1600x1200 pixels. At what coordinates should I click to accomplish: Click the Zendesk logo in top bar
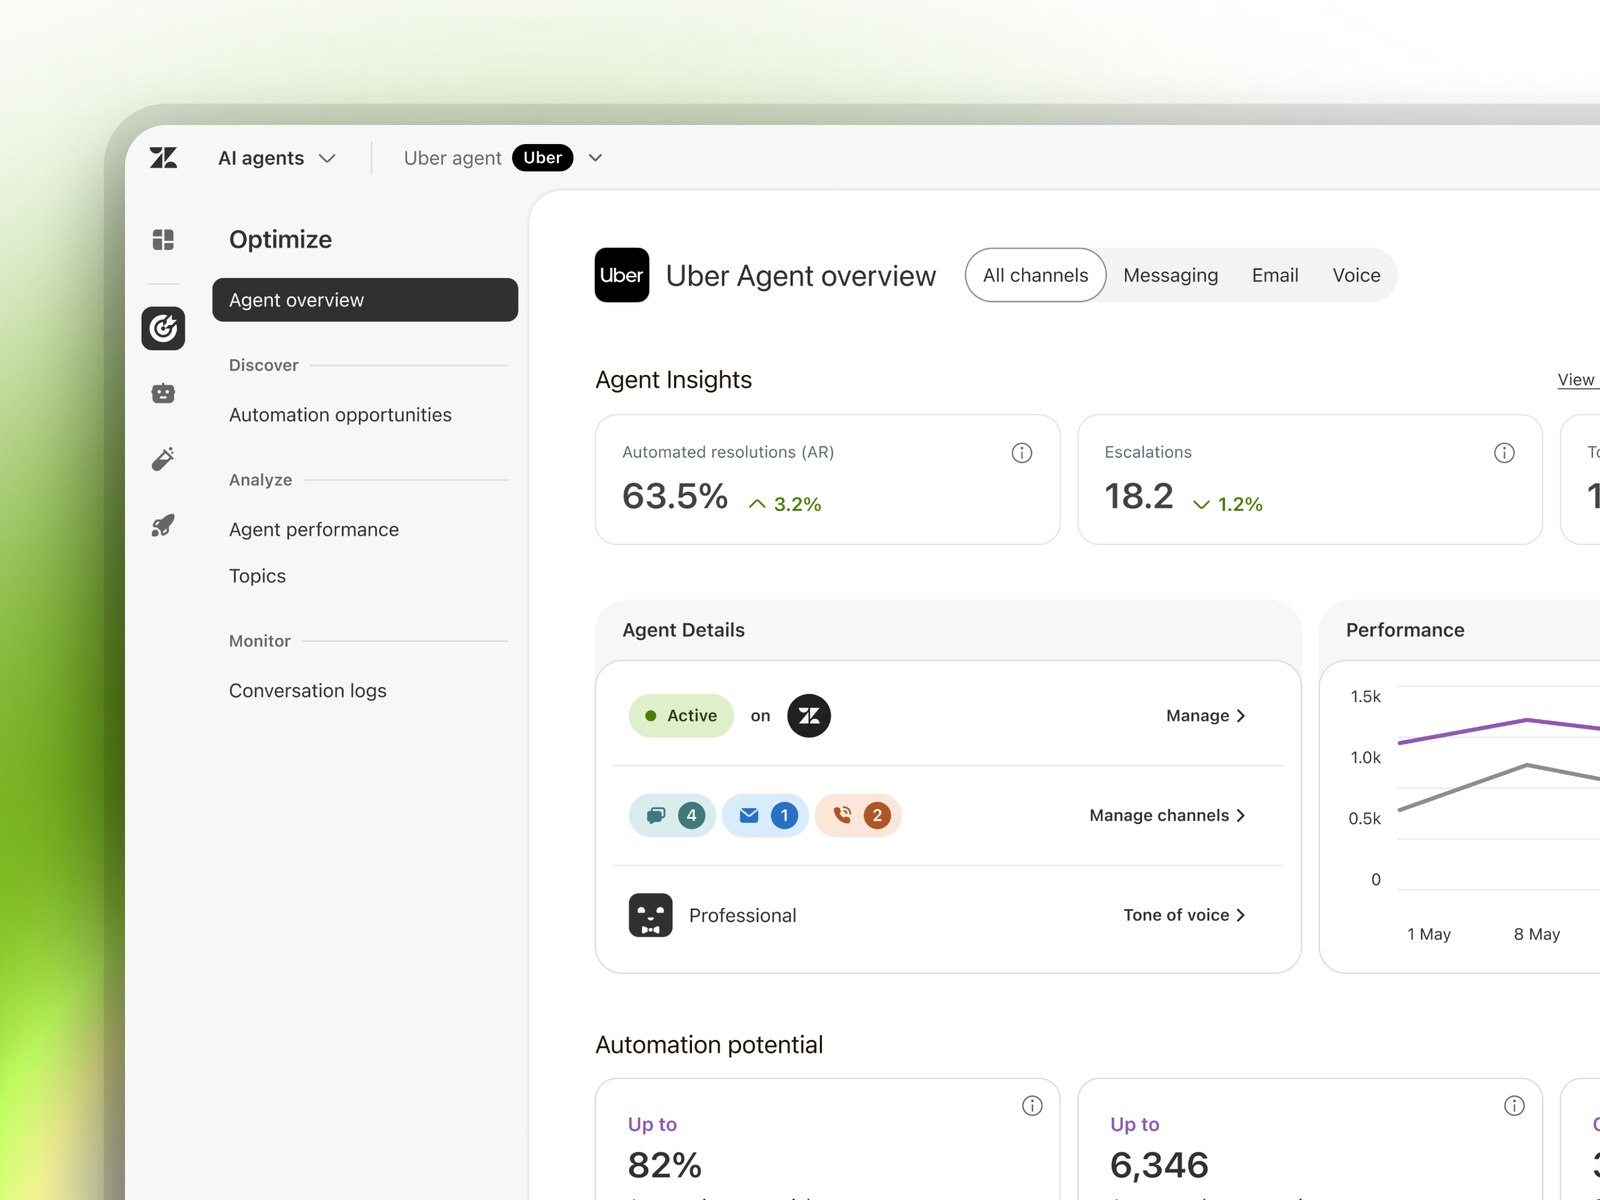(x=163, y=158)
